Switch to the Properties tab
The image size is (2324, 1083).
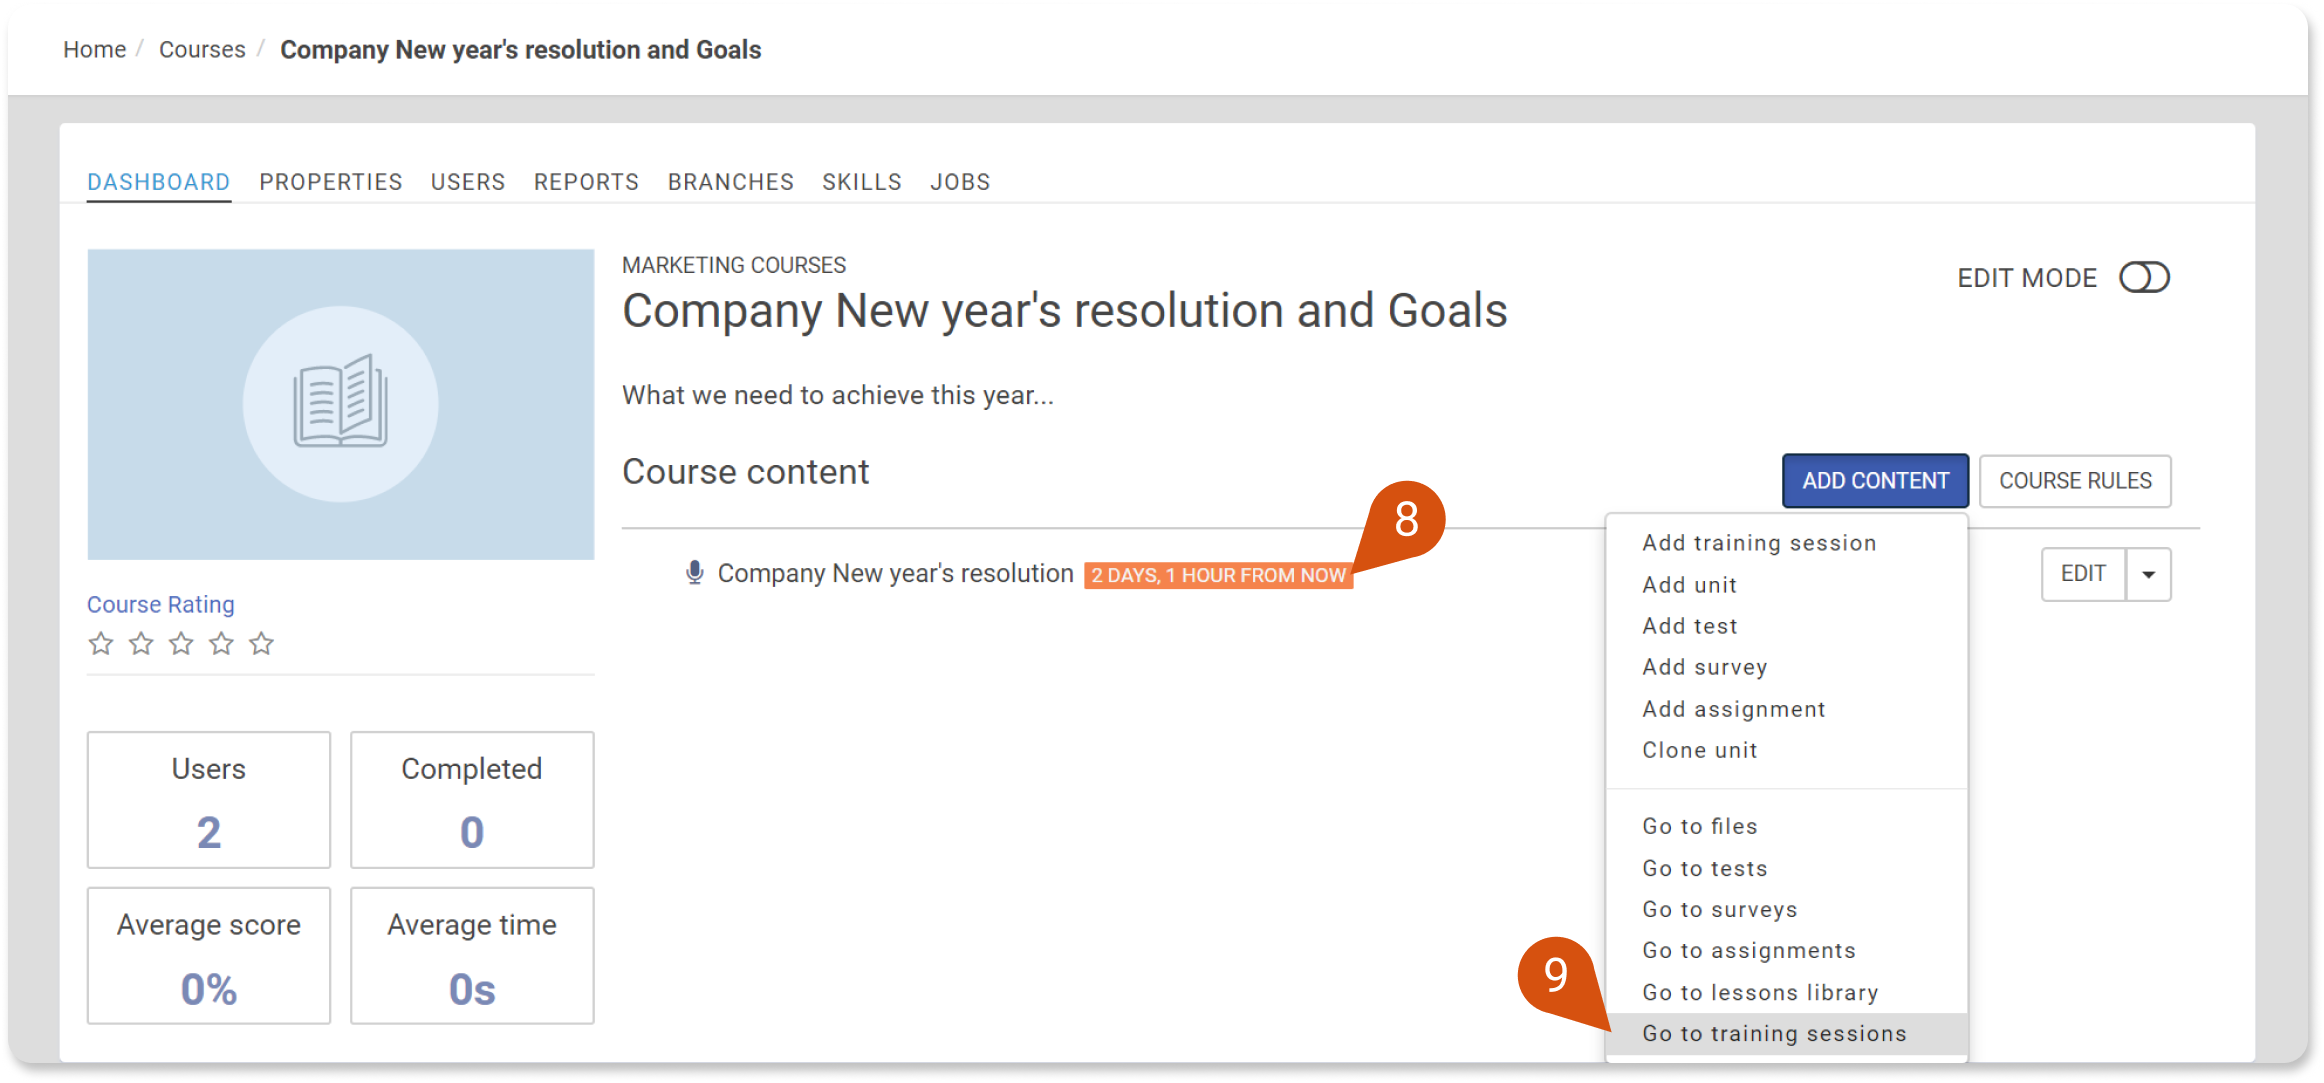331,182
